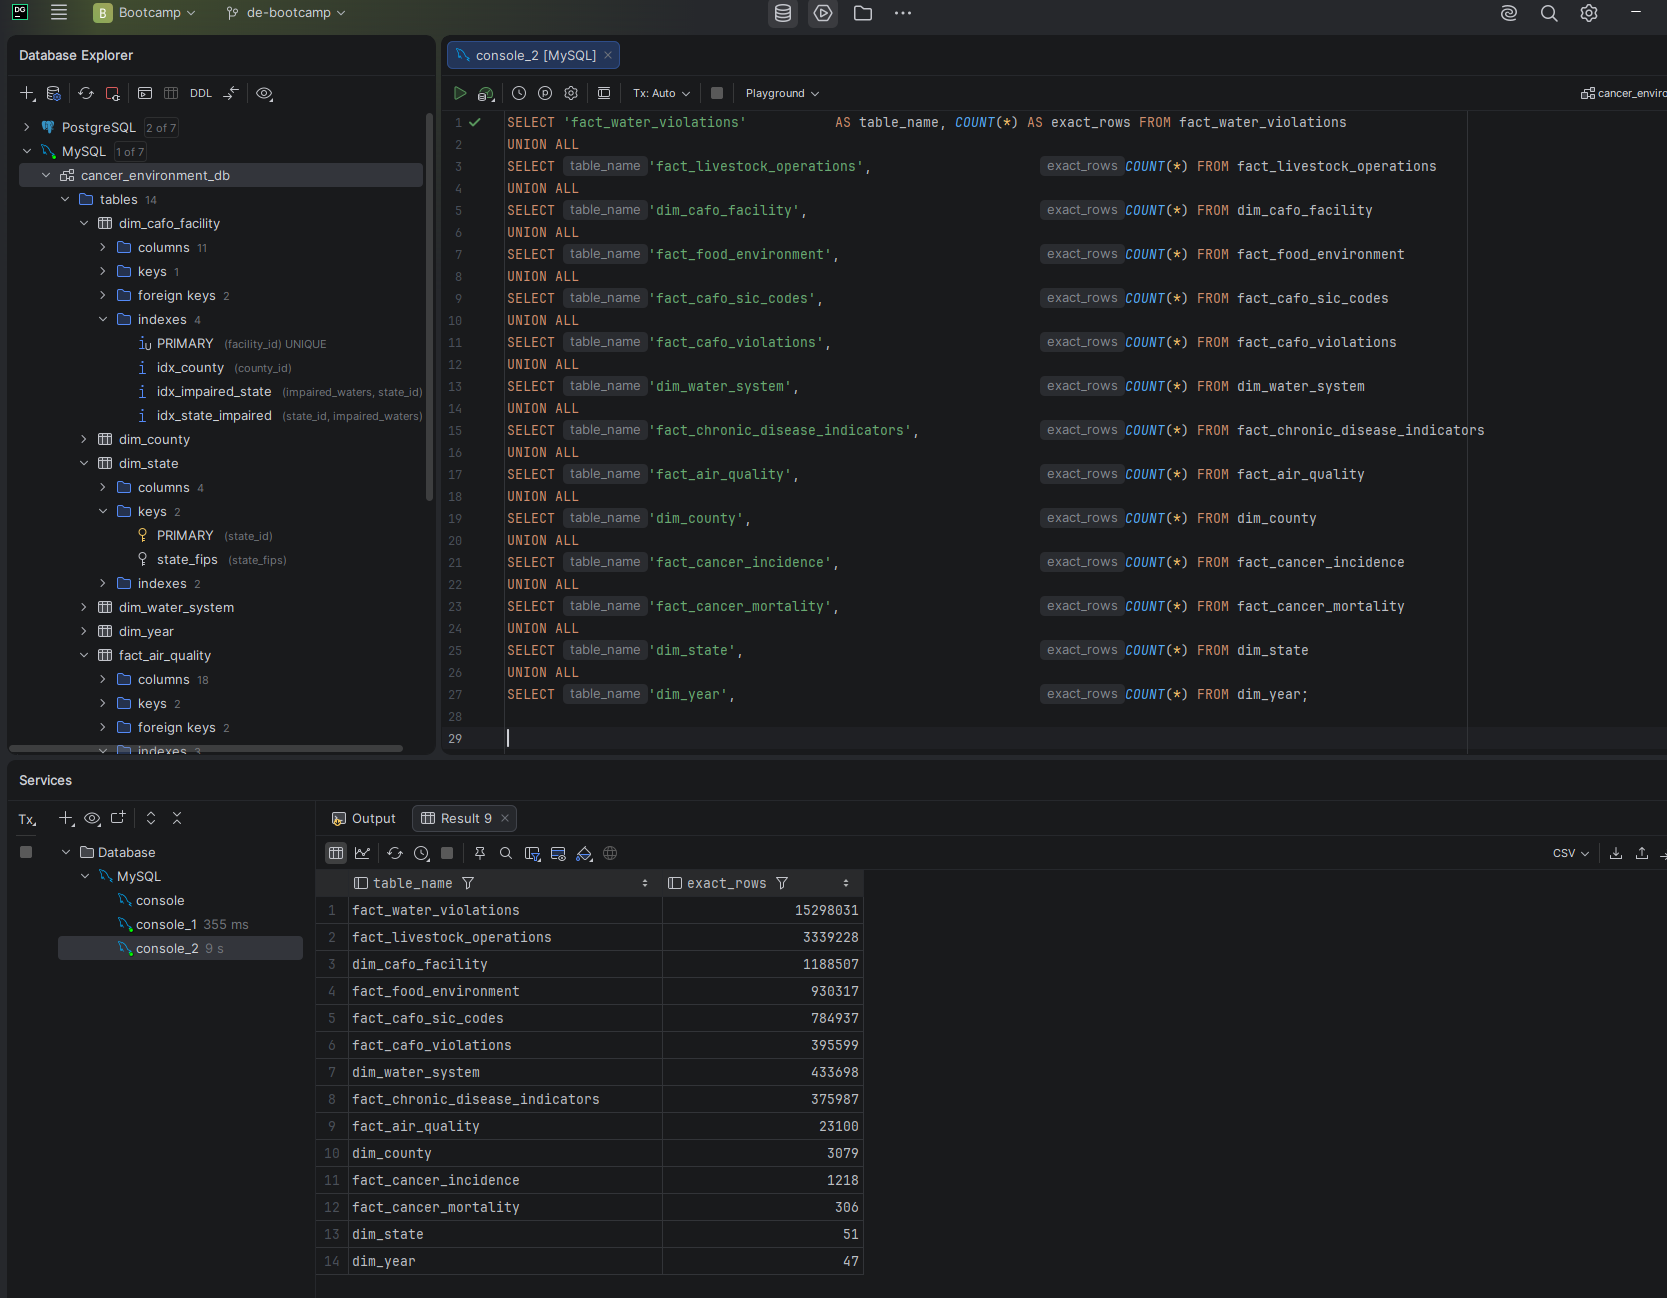Viewport: 1667px width, 1298px height.
Task: Open the de-bootcamp branch dropdown
Action: [286, 13]
